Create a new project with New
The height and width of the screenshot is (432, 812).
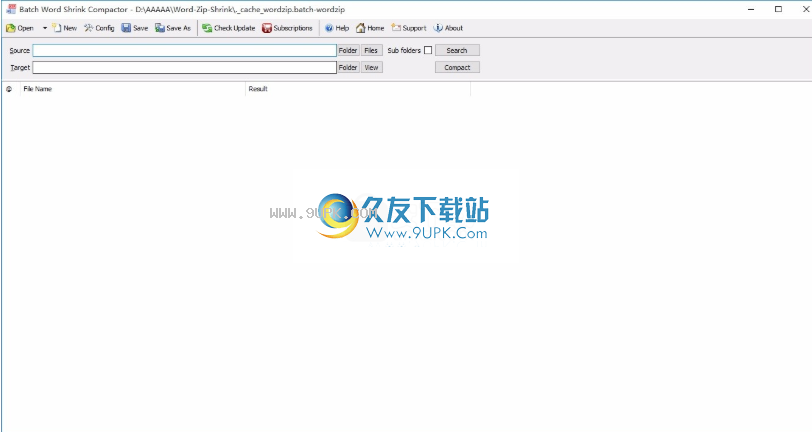coord(64,28)
